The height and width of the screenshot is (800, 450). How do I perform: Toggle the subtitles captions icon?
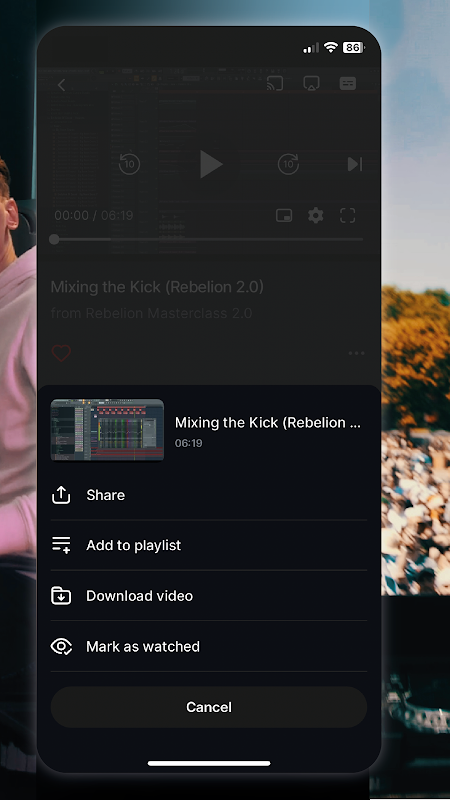pyautogui.click(x=348, y=83)
